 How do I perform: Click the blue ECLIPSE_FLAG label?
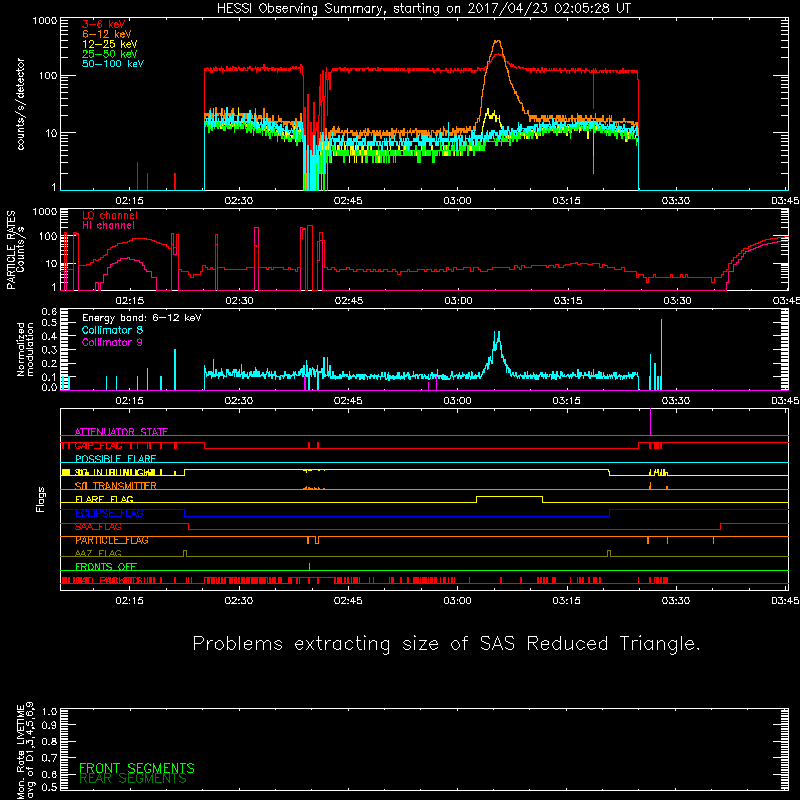109,513
